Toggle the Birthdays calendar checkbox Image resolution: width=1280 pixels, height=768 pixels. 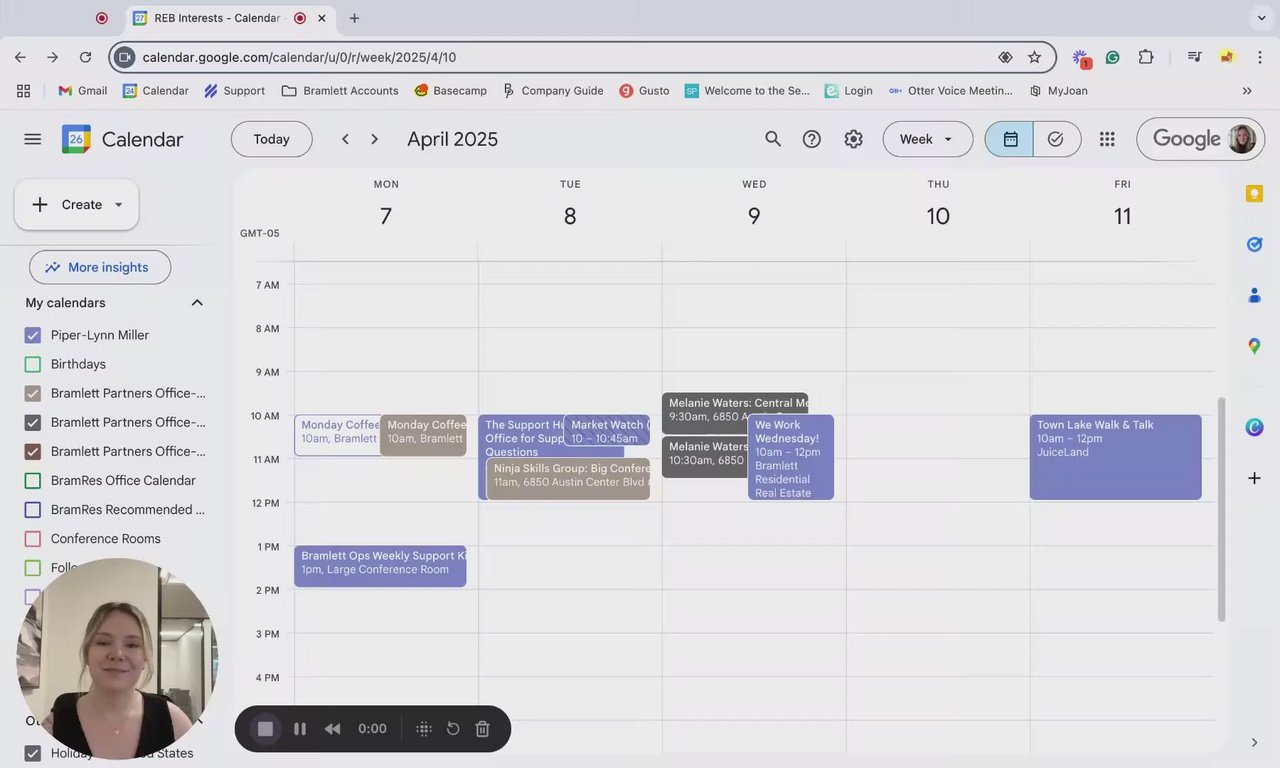click(x=33, y=364)
